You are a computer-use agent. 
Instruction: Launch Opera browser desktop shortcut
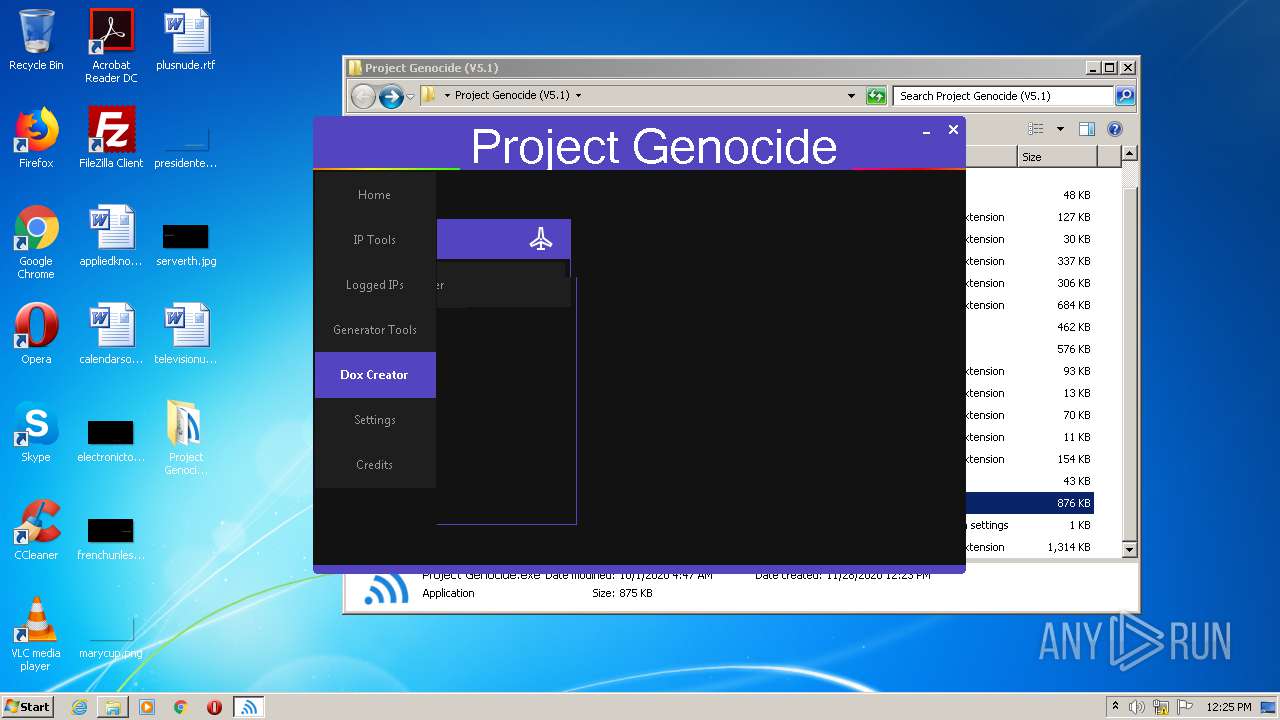click(36, 334)
